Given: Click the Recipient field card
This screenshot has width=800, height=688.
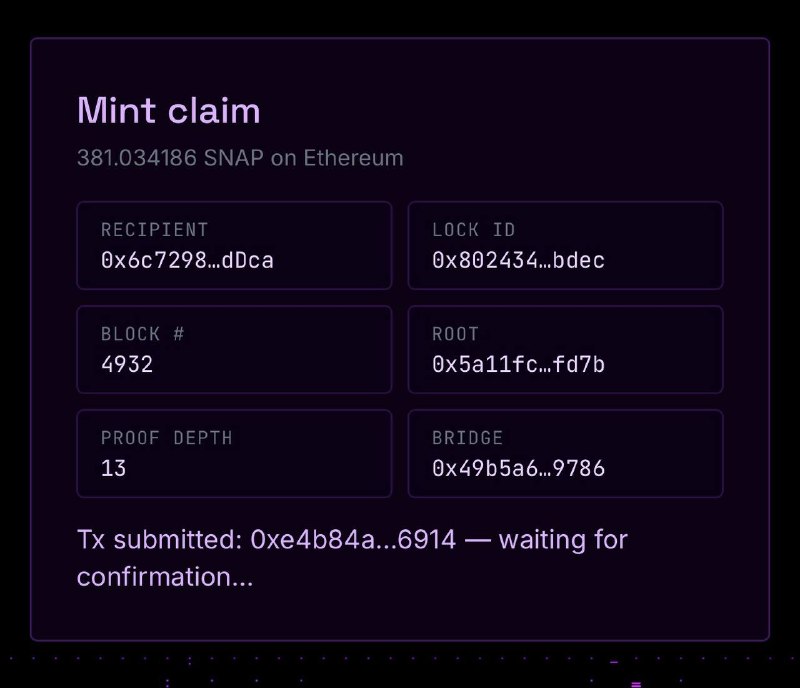Looking at the screenshot, I should 234,245.
